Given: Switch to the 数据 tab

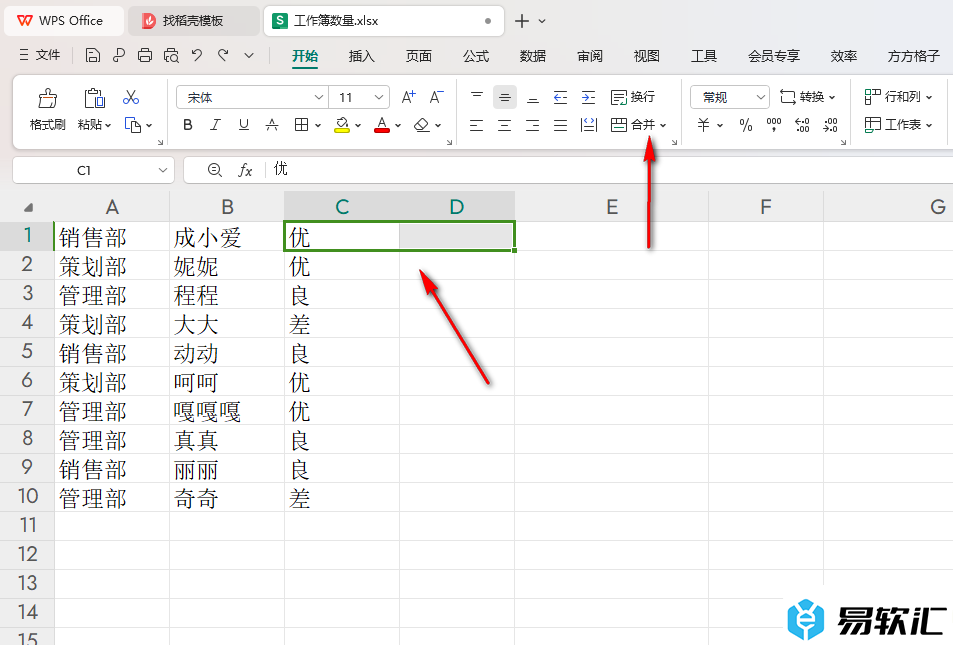Looking at the screenshot, I should (x=532, y=56).
